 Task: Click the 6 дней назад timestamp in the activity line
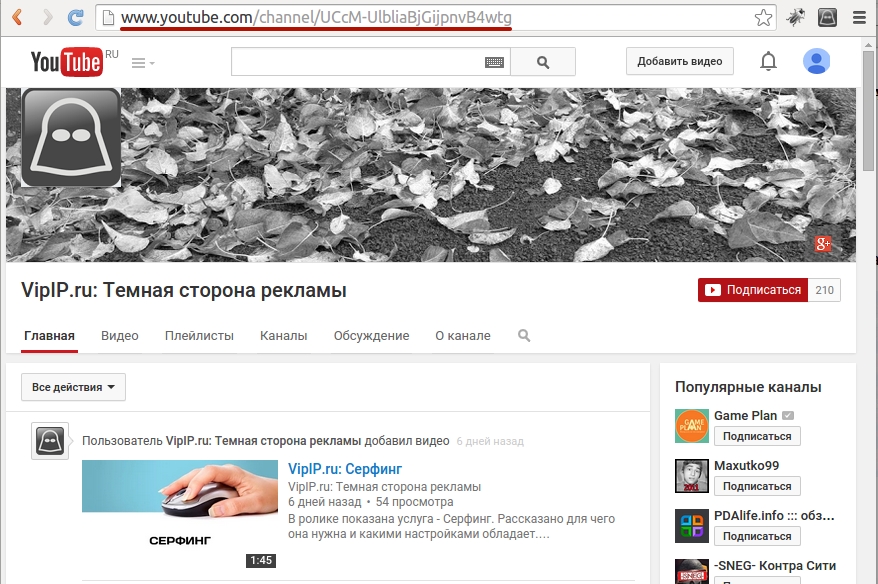[490, 441]
